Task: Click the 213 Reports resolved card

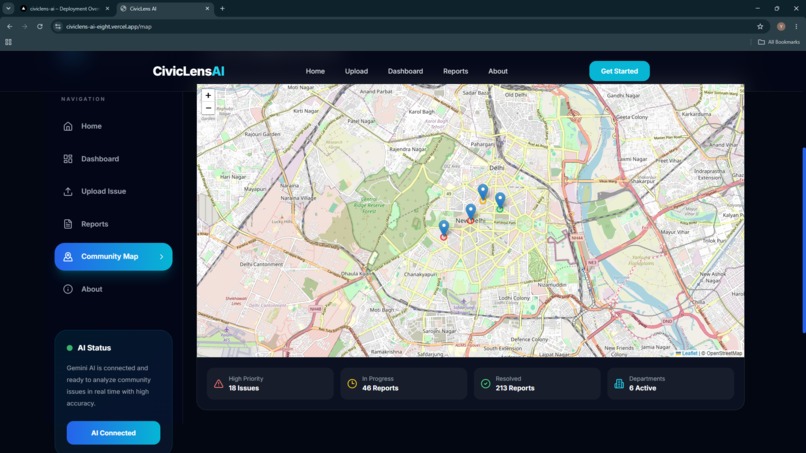Action: pos(537,384)
